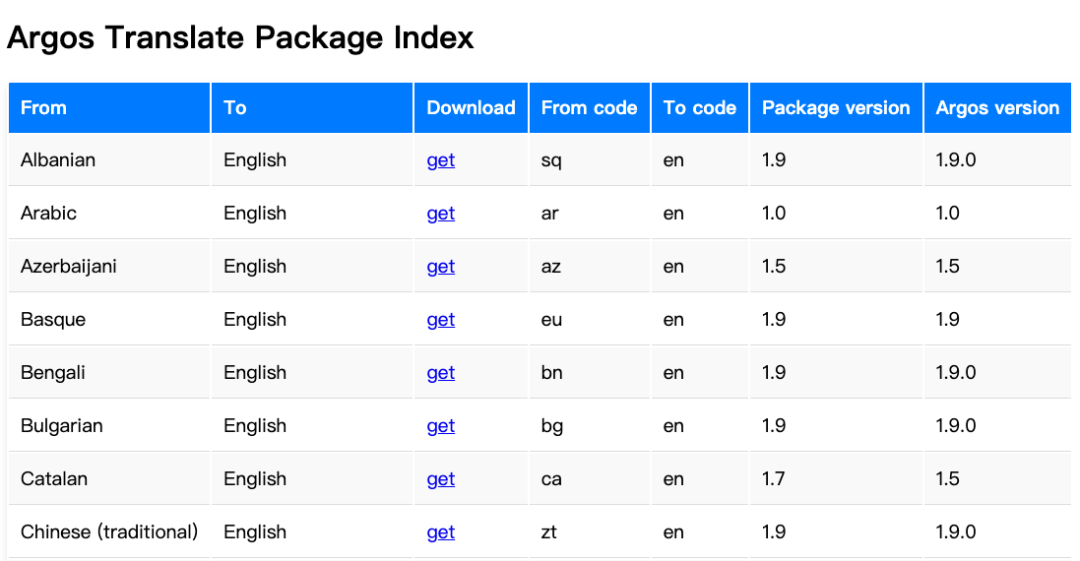Click the Albanian language cell
The width and height of the screenshot is (1080, 561).
click(58, 160)
